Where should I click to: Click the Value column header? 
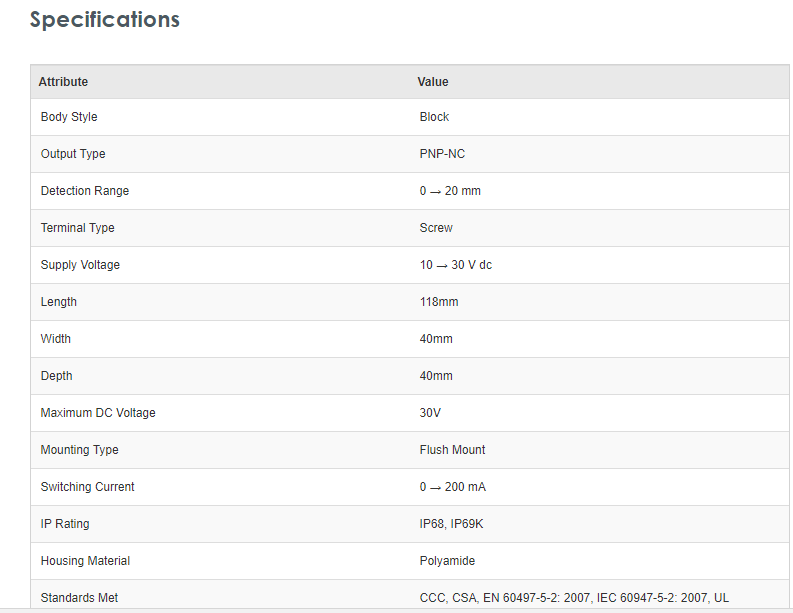(x=433, y=82)
